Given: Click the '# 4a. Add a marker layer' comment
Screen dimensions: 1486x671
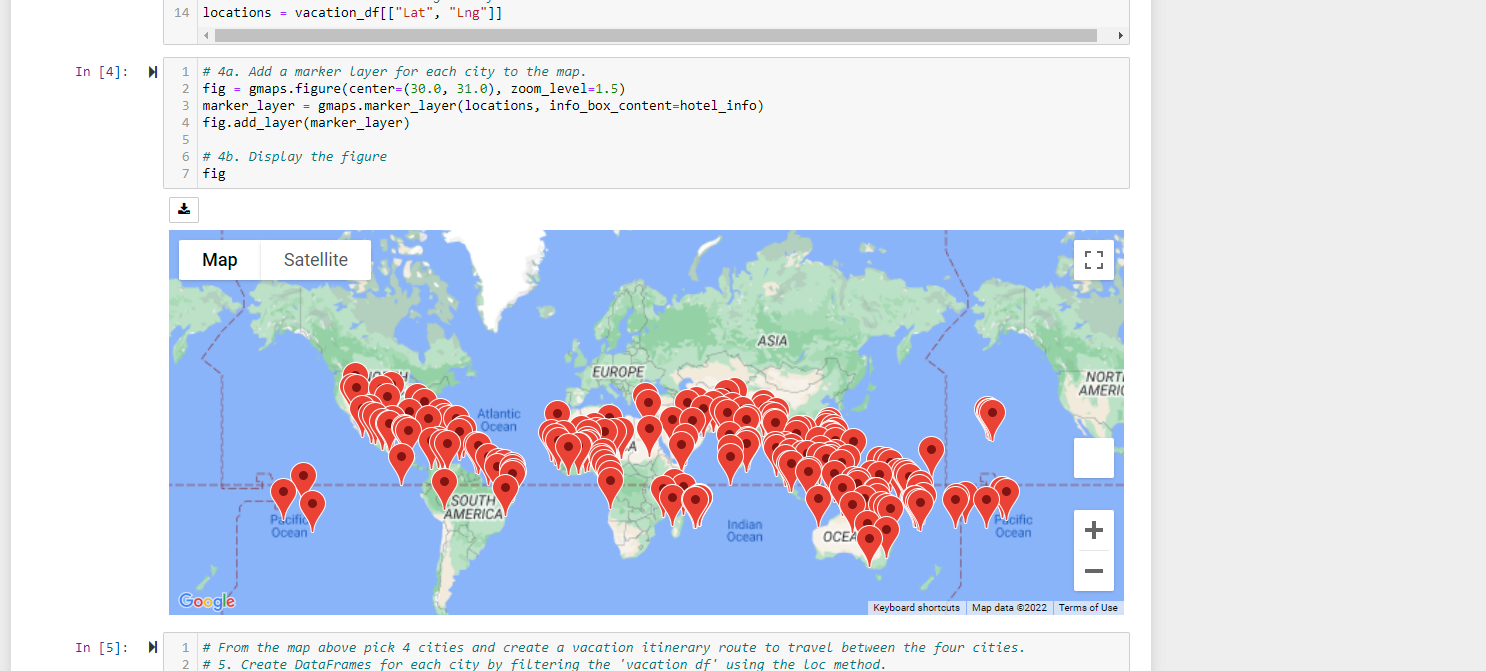Looking at the screenshot, I should point(394,72).
